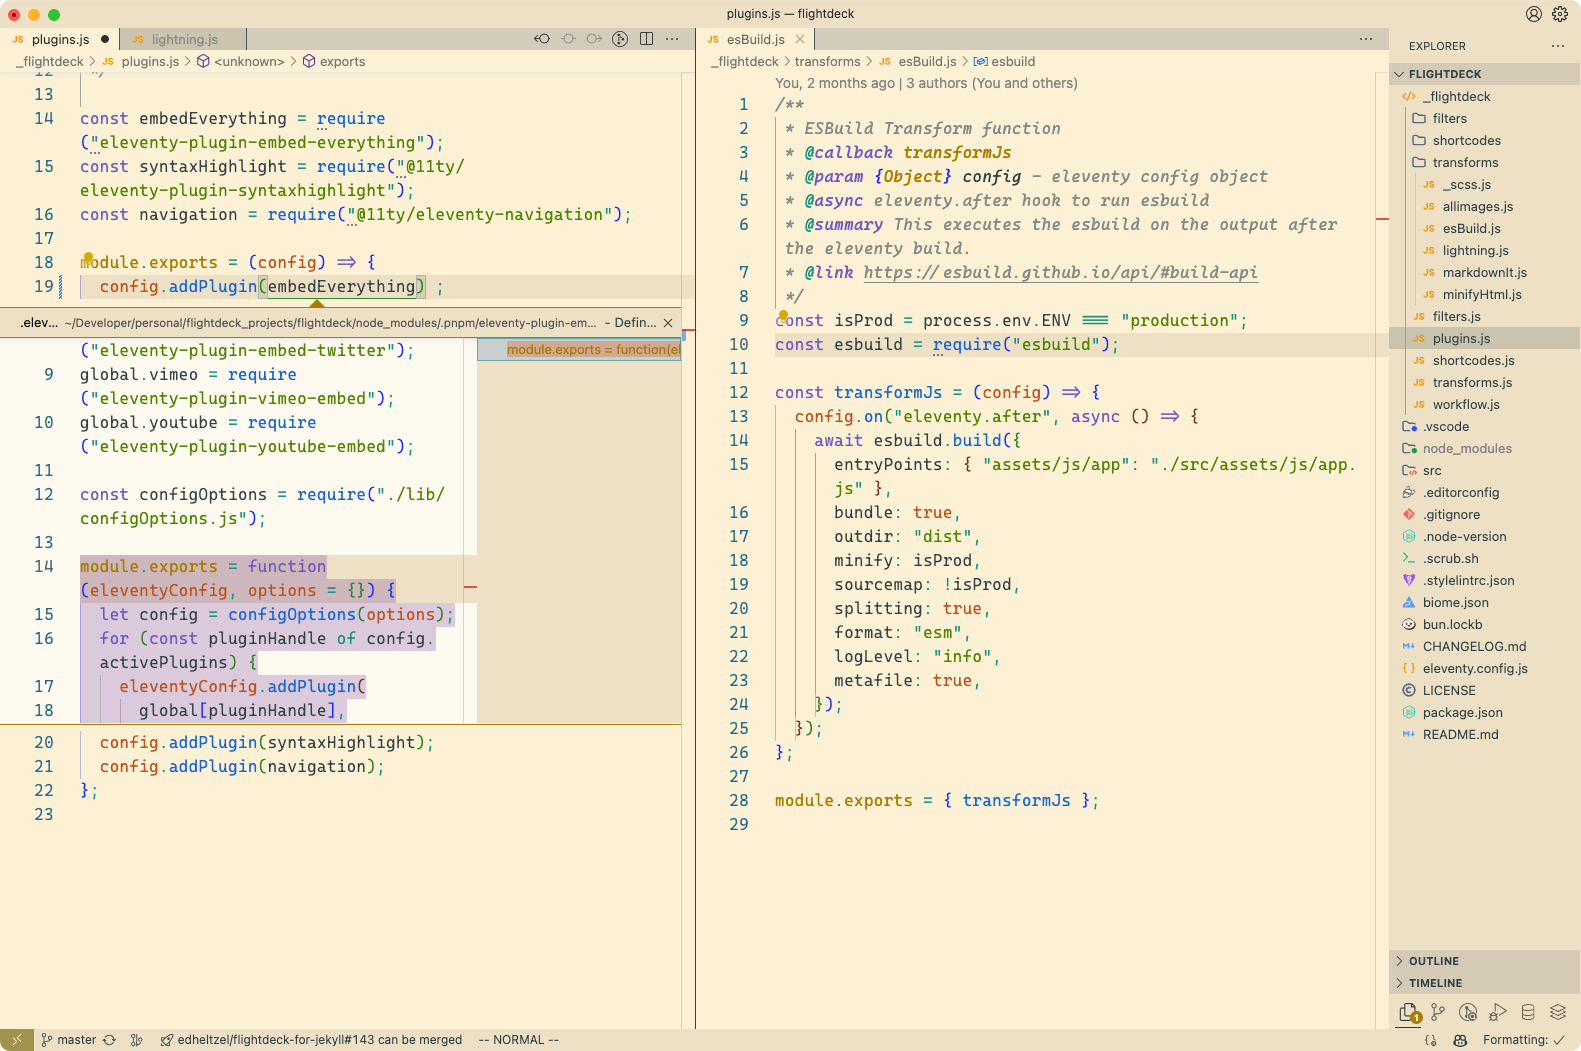The width and height of the screenshot is (1581, 1051).
Task: Switch to the plugins.js tab
Action: [60, 39]
